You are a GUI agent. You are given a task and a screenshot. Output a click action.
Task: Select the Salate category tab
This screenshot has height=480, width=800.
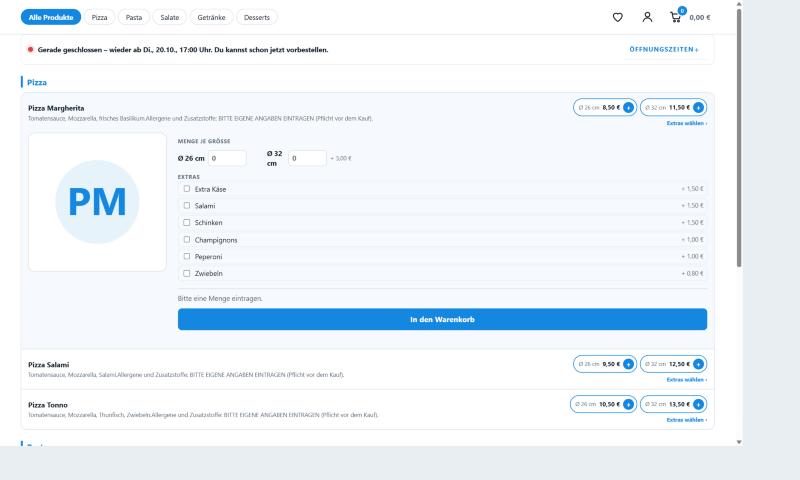coord(170,17)
